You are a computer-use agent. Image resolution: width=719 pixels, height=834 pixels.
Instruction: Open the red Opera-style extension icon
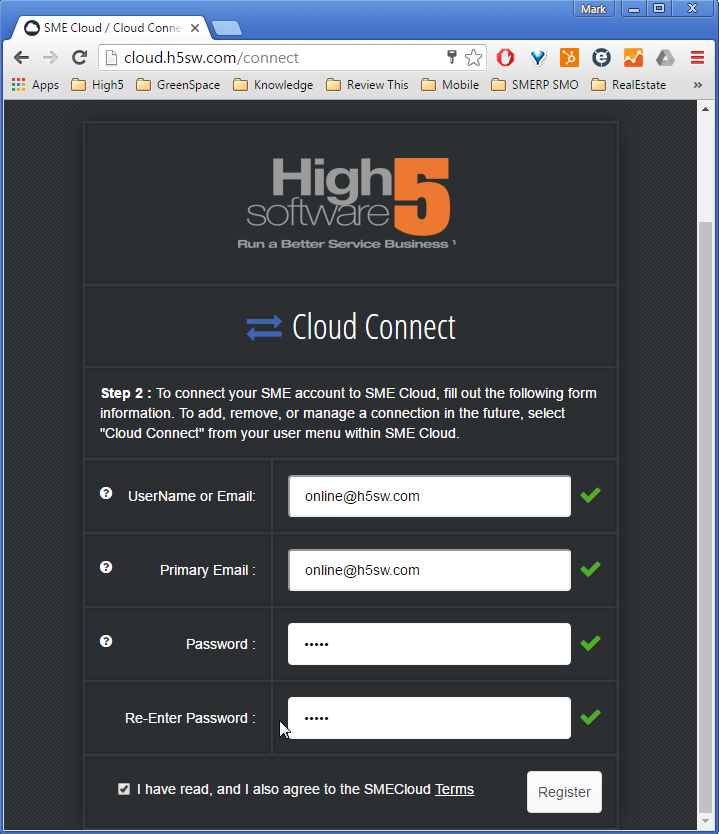[x=505, y=57]
